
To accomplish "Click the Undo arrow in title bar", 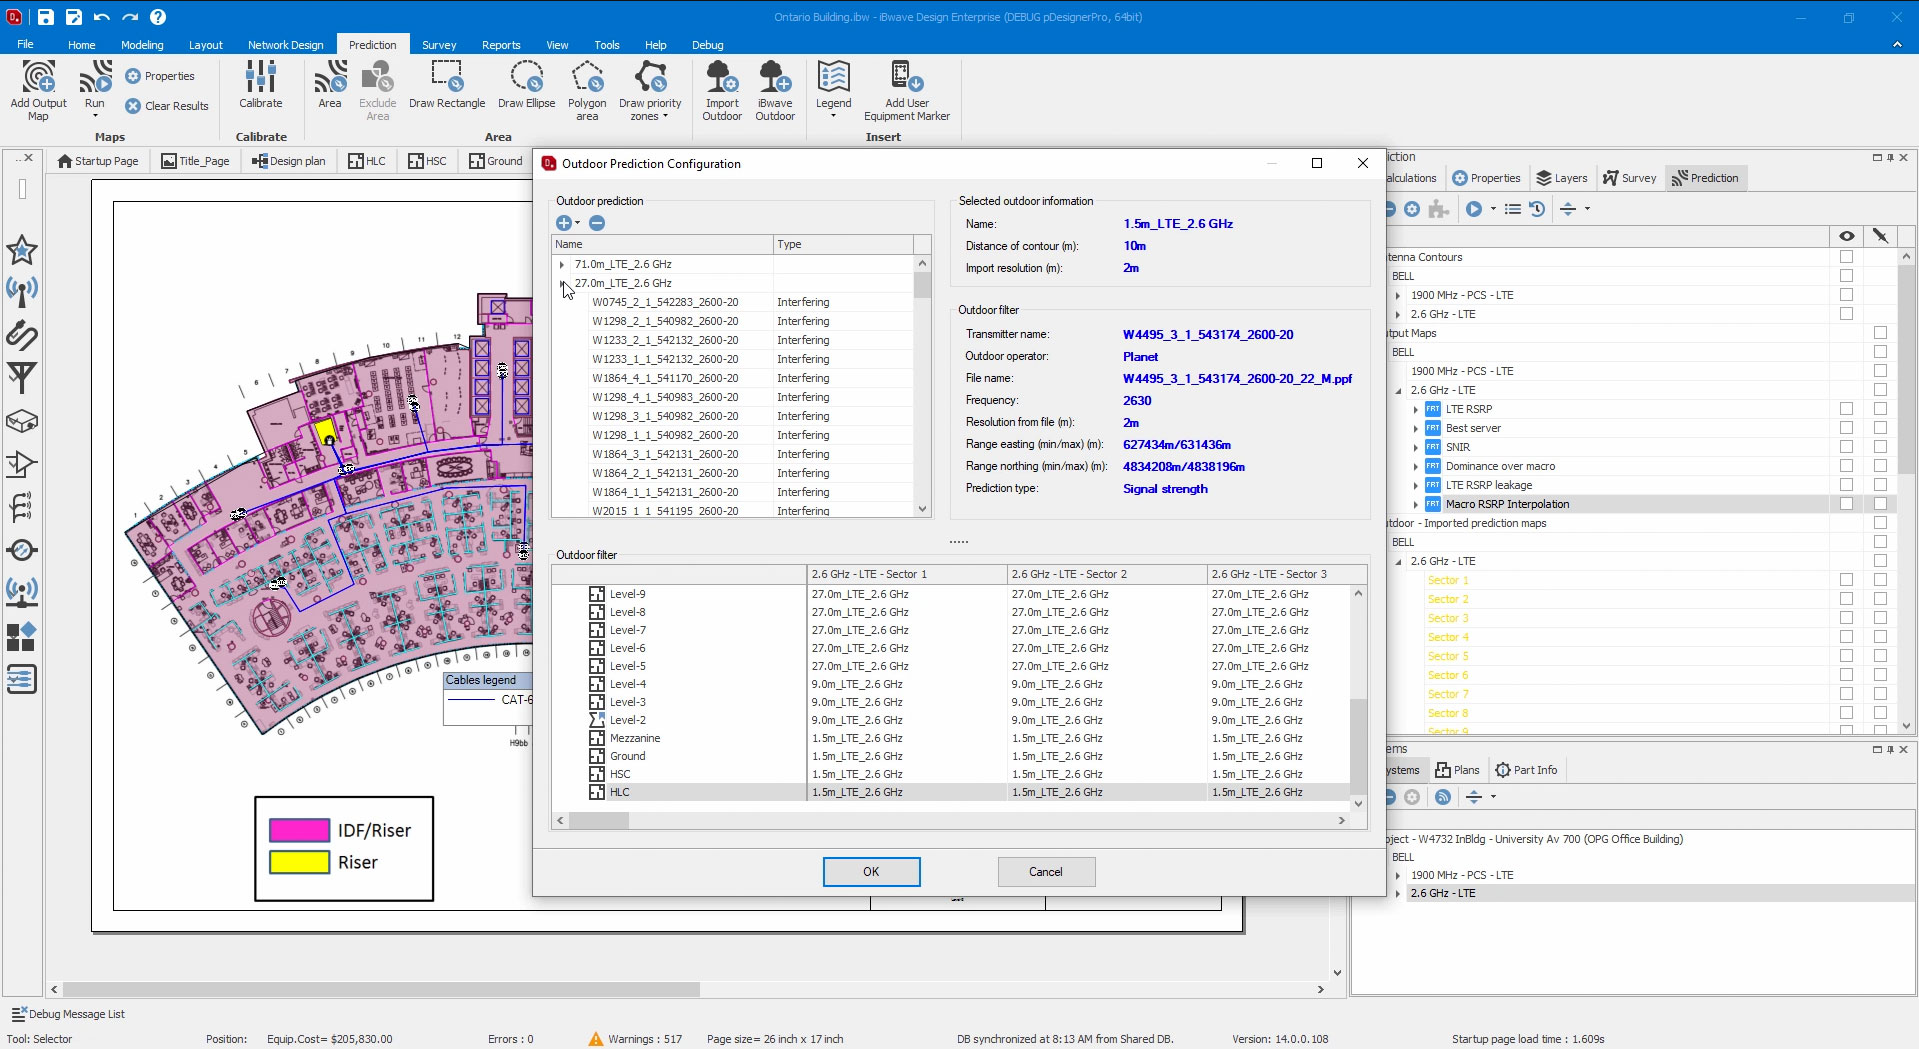I will [101, 17].
